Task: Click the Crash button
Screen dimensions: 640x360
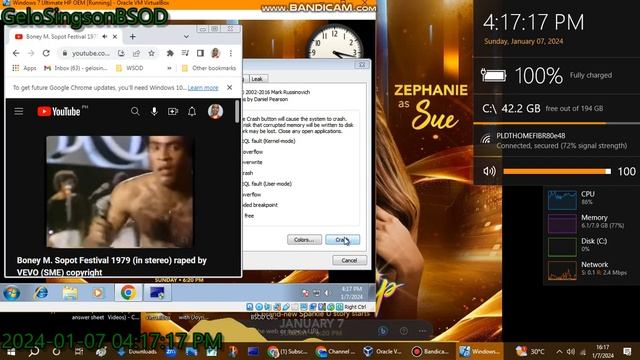Action: 342,240
